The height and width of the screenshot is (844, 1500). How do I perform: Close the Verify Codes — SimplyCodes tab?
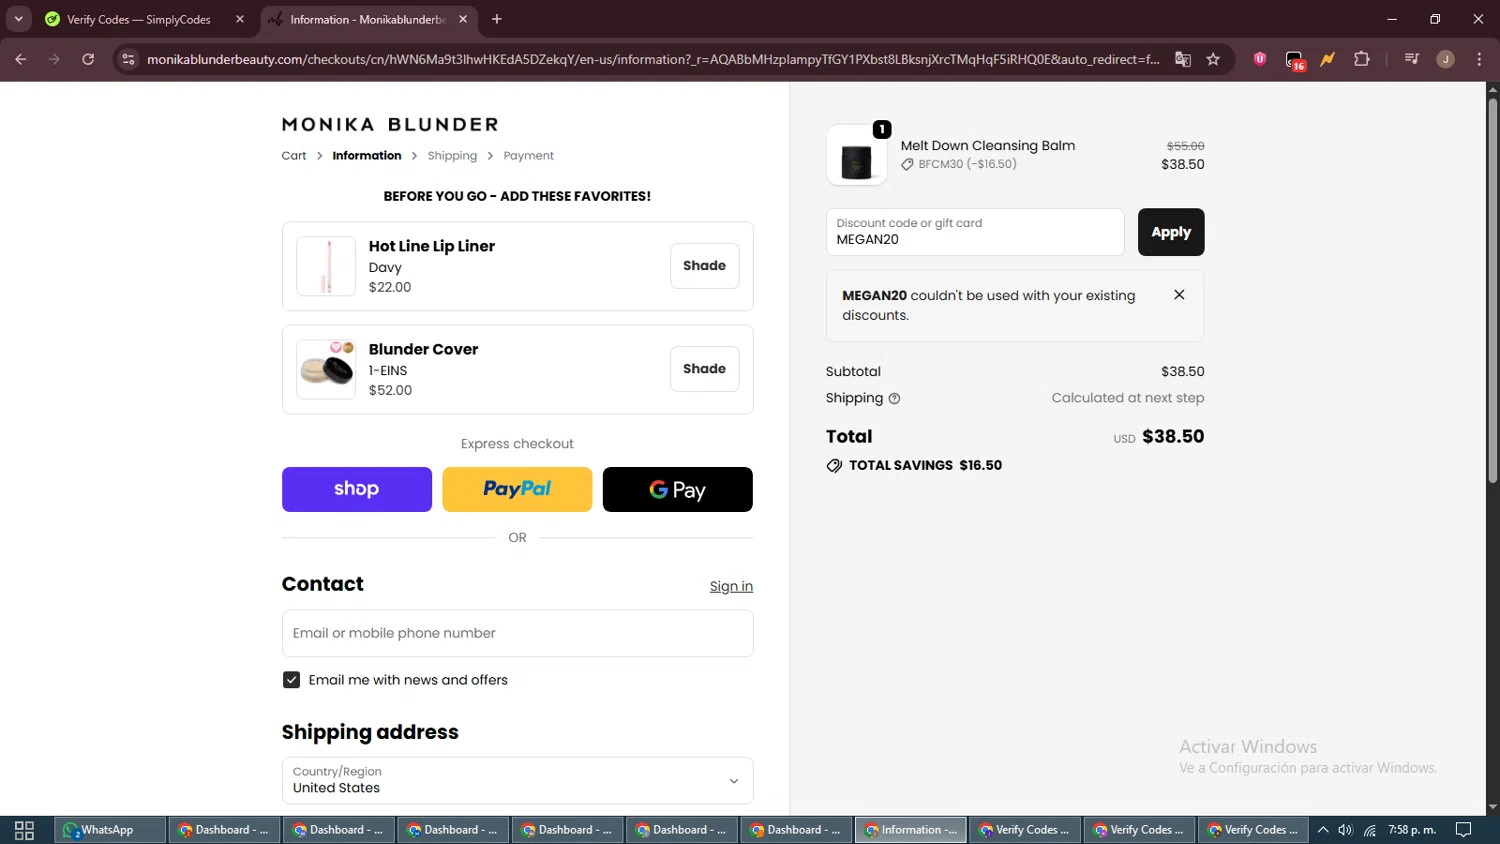(240, 19)
